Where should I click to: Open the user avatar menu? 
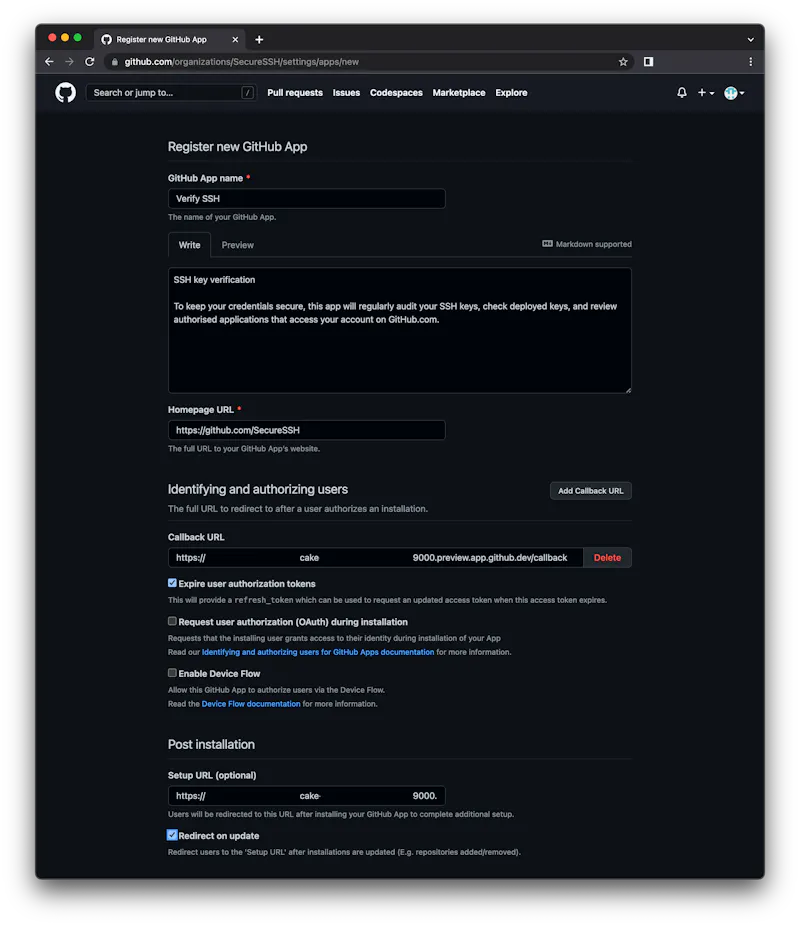pyautogui.click(x=734, y=93)
